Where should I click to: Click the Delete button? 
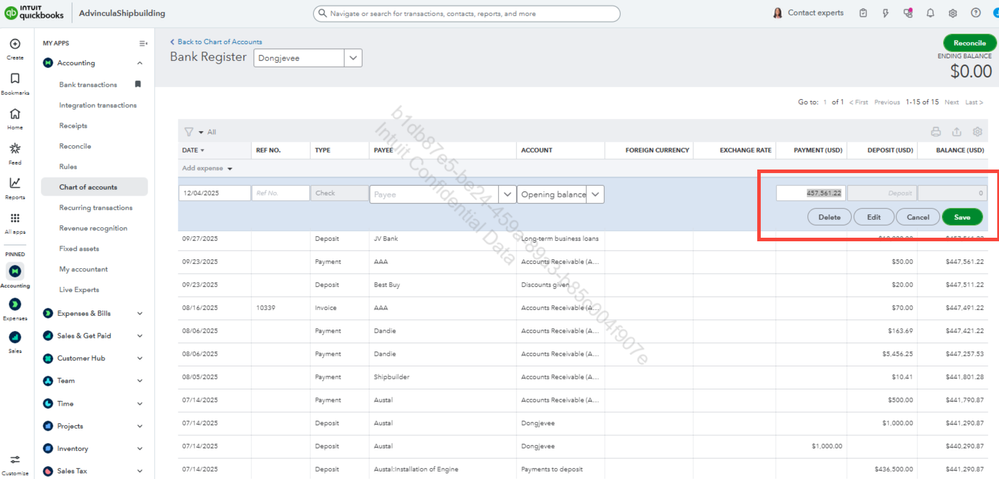point(830,217)
